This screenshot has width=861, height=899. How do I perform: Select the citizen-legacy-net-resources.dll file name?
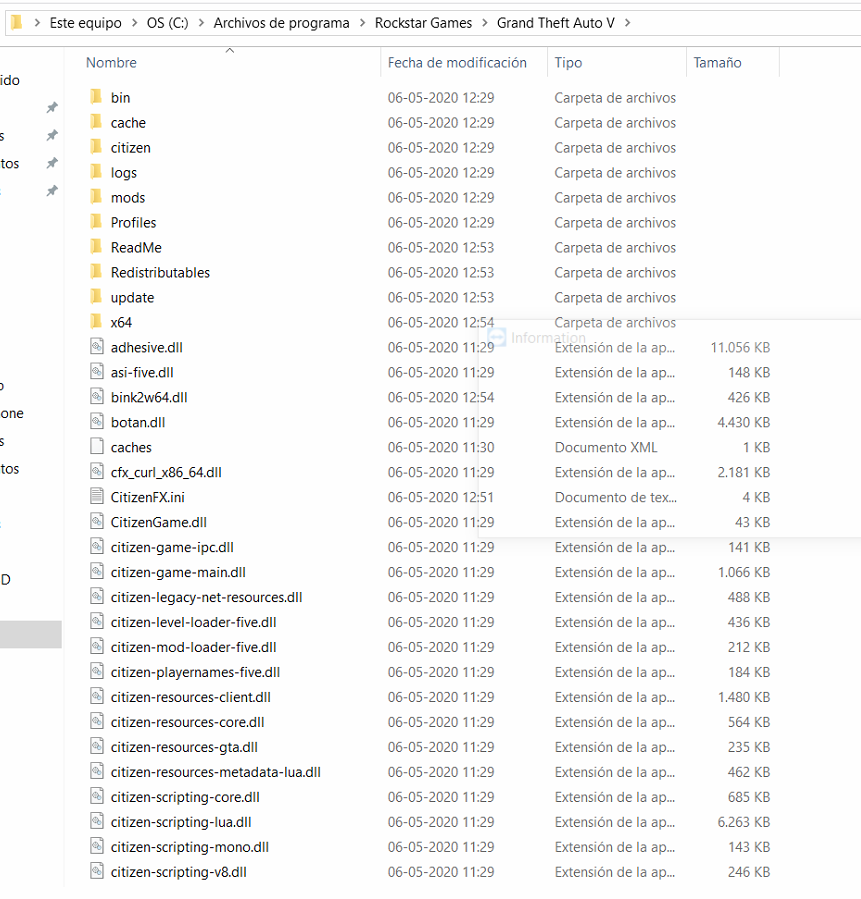click(206, 597)
